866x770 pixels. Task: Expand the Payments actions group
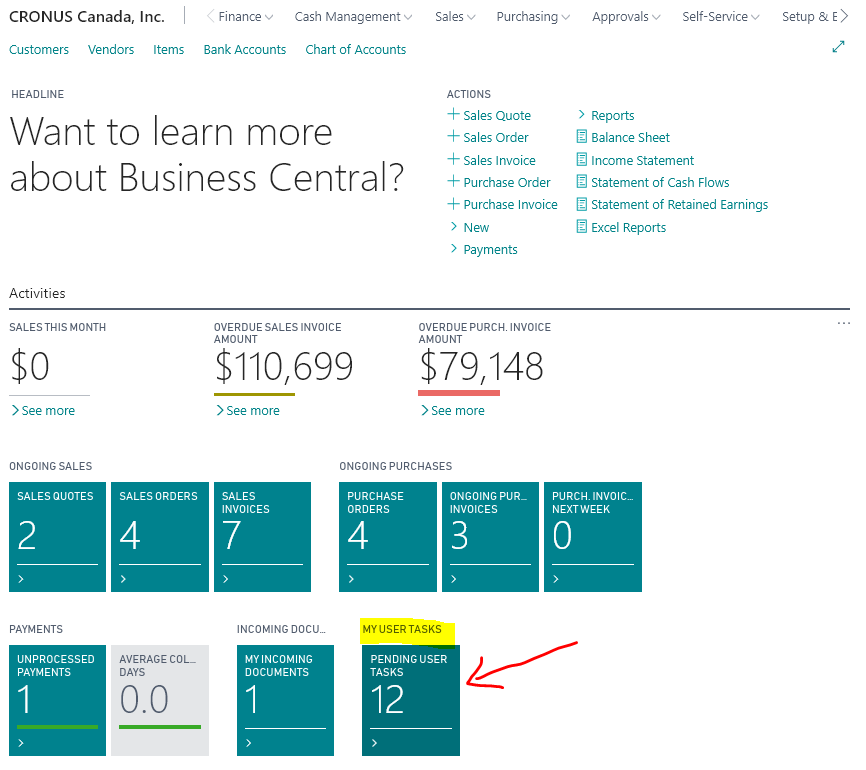point(484,249)
